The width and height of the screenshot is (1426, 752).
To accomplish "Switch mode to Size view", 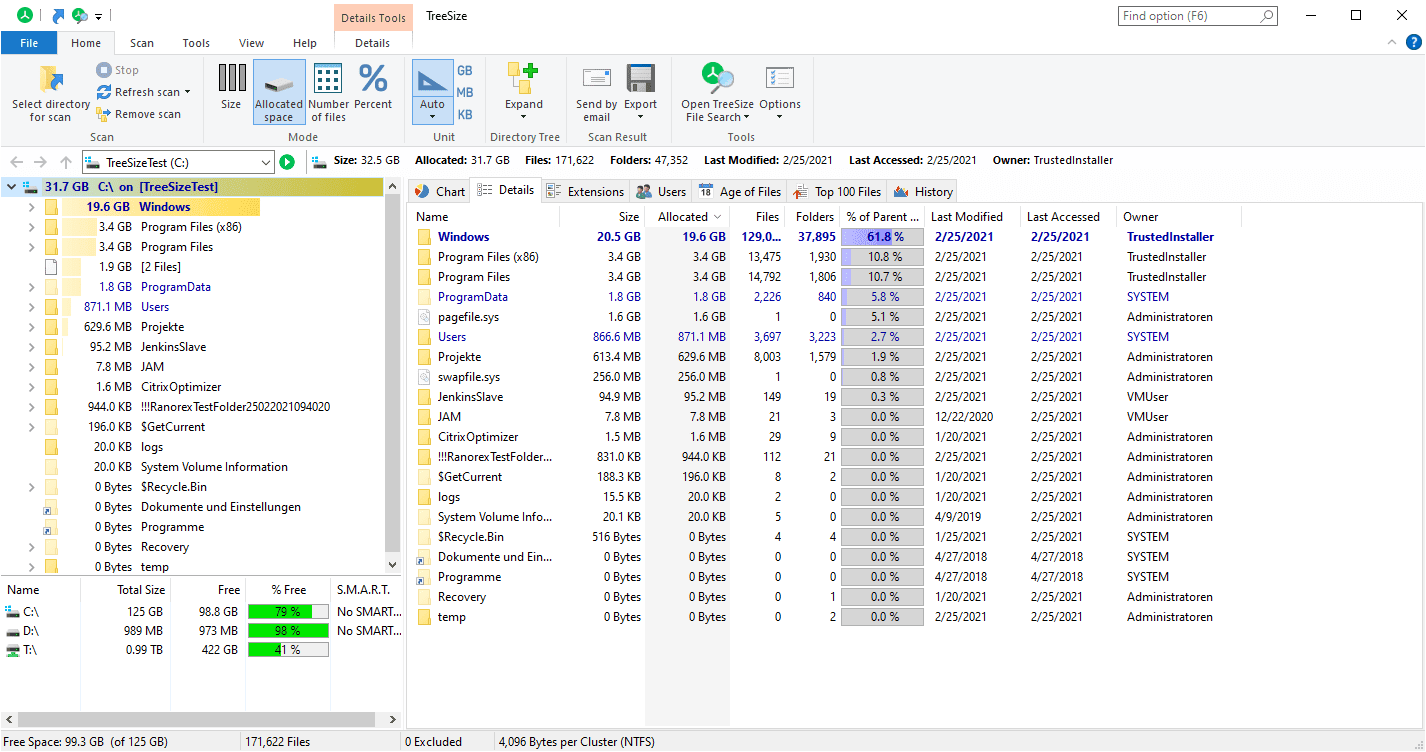I will click(x=231, y=80).
